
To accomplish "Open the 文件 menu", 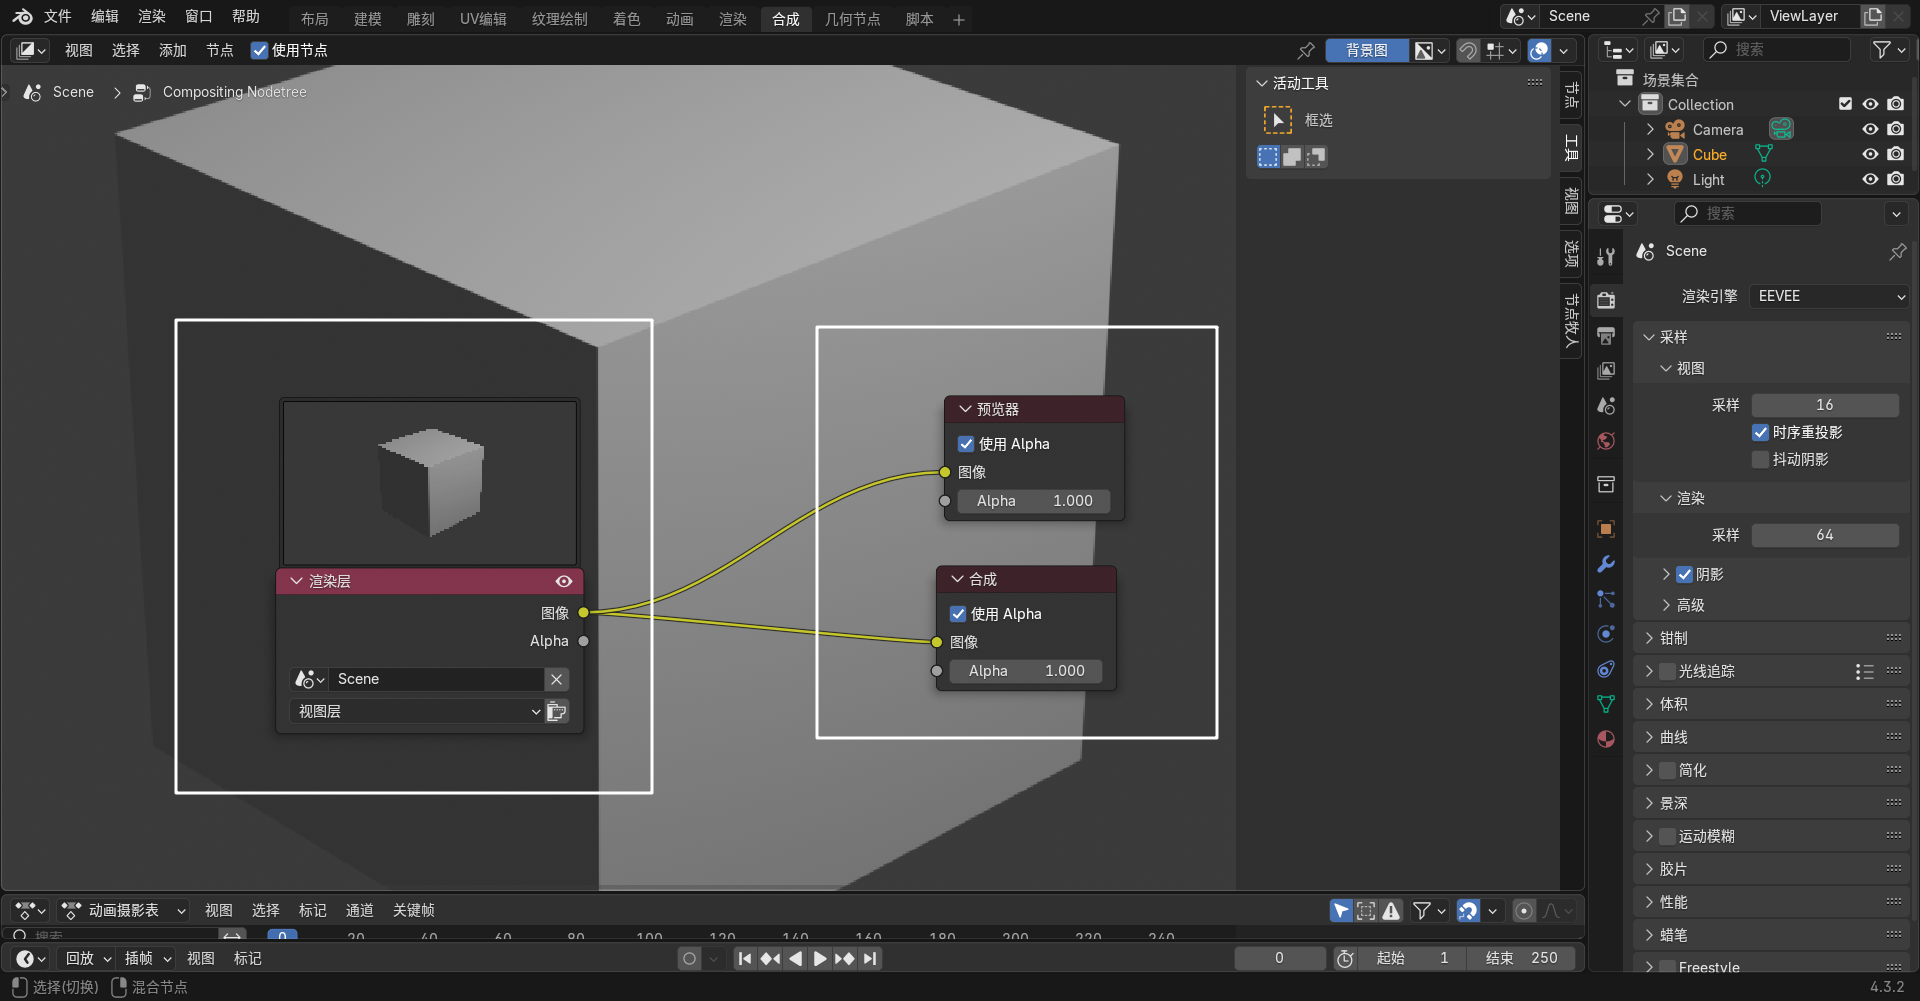I will click(x=57, y=17).
